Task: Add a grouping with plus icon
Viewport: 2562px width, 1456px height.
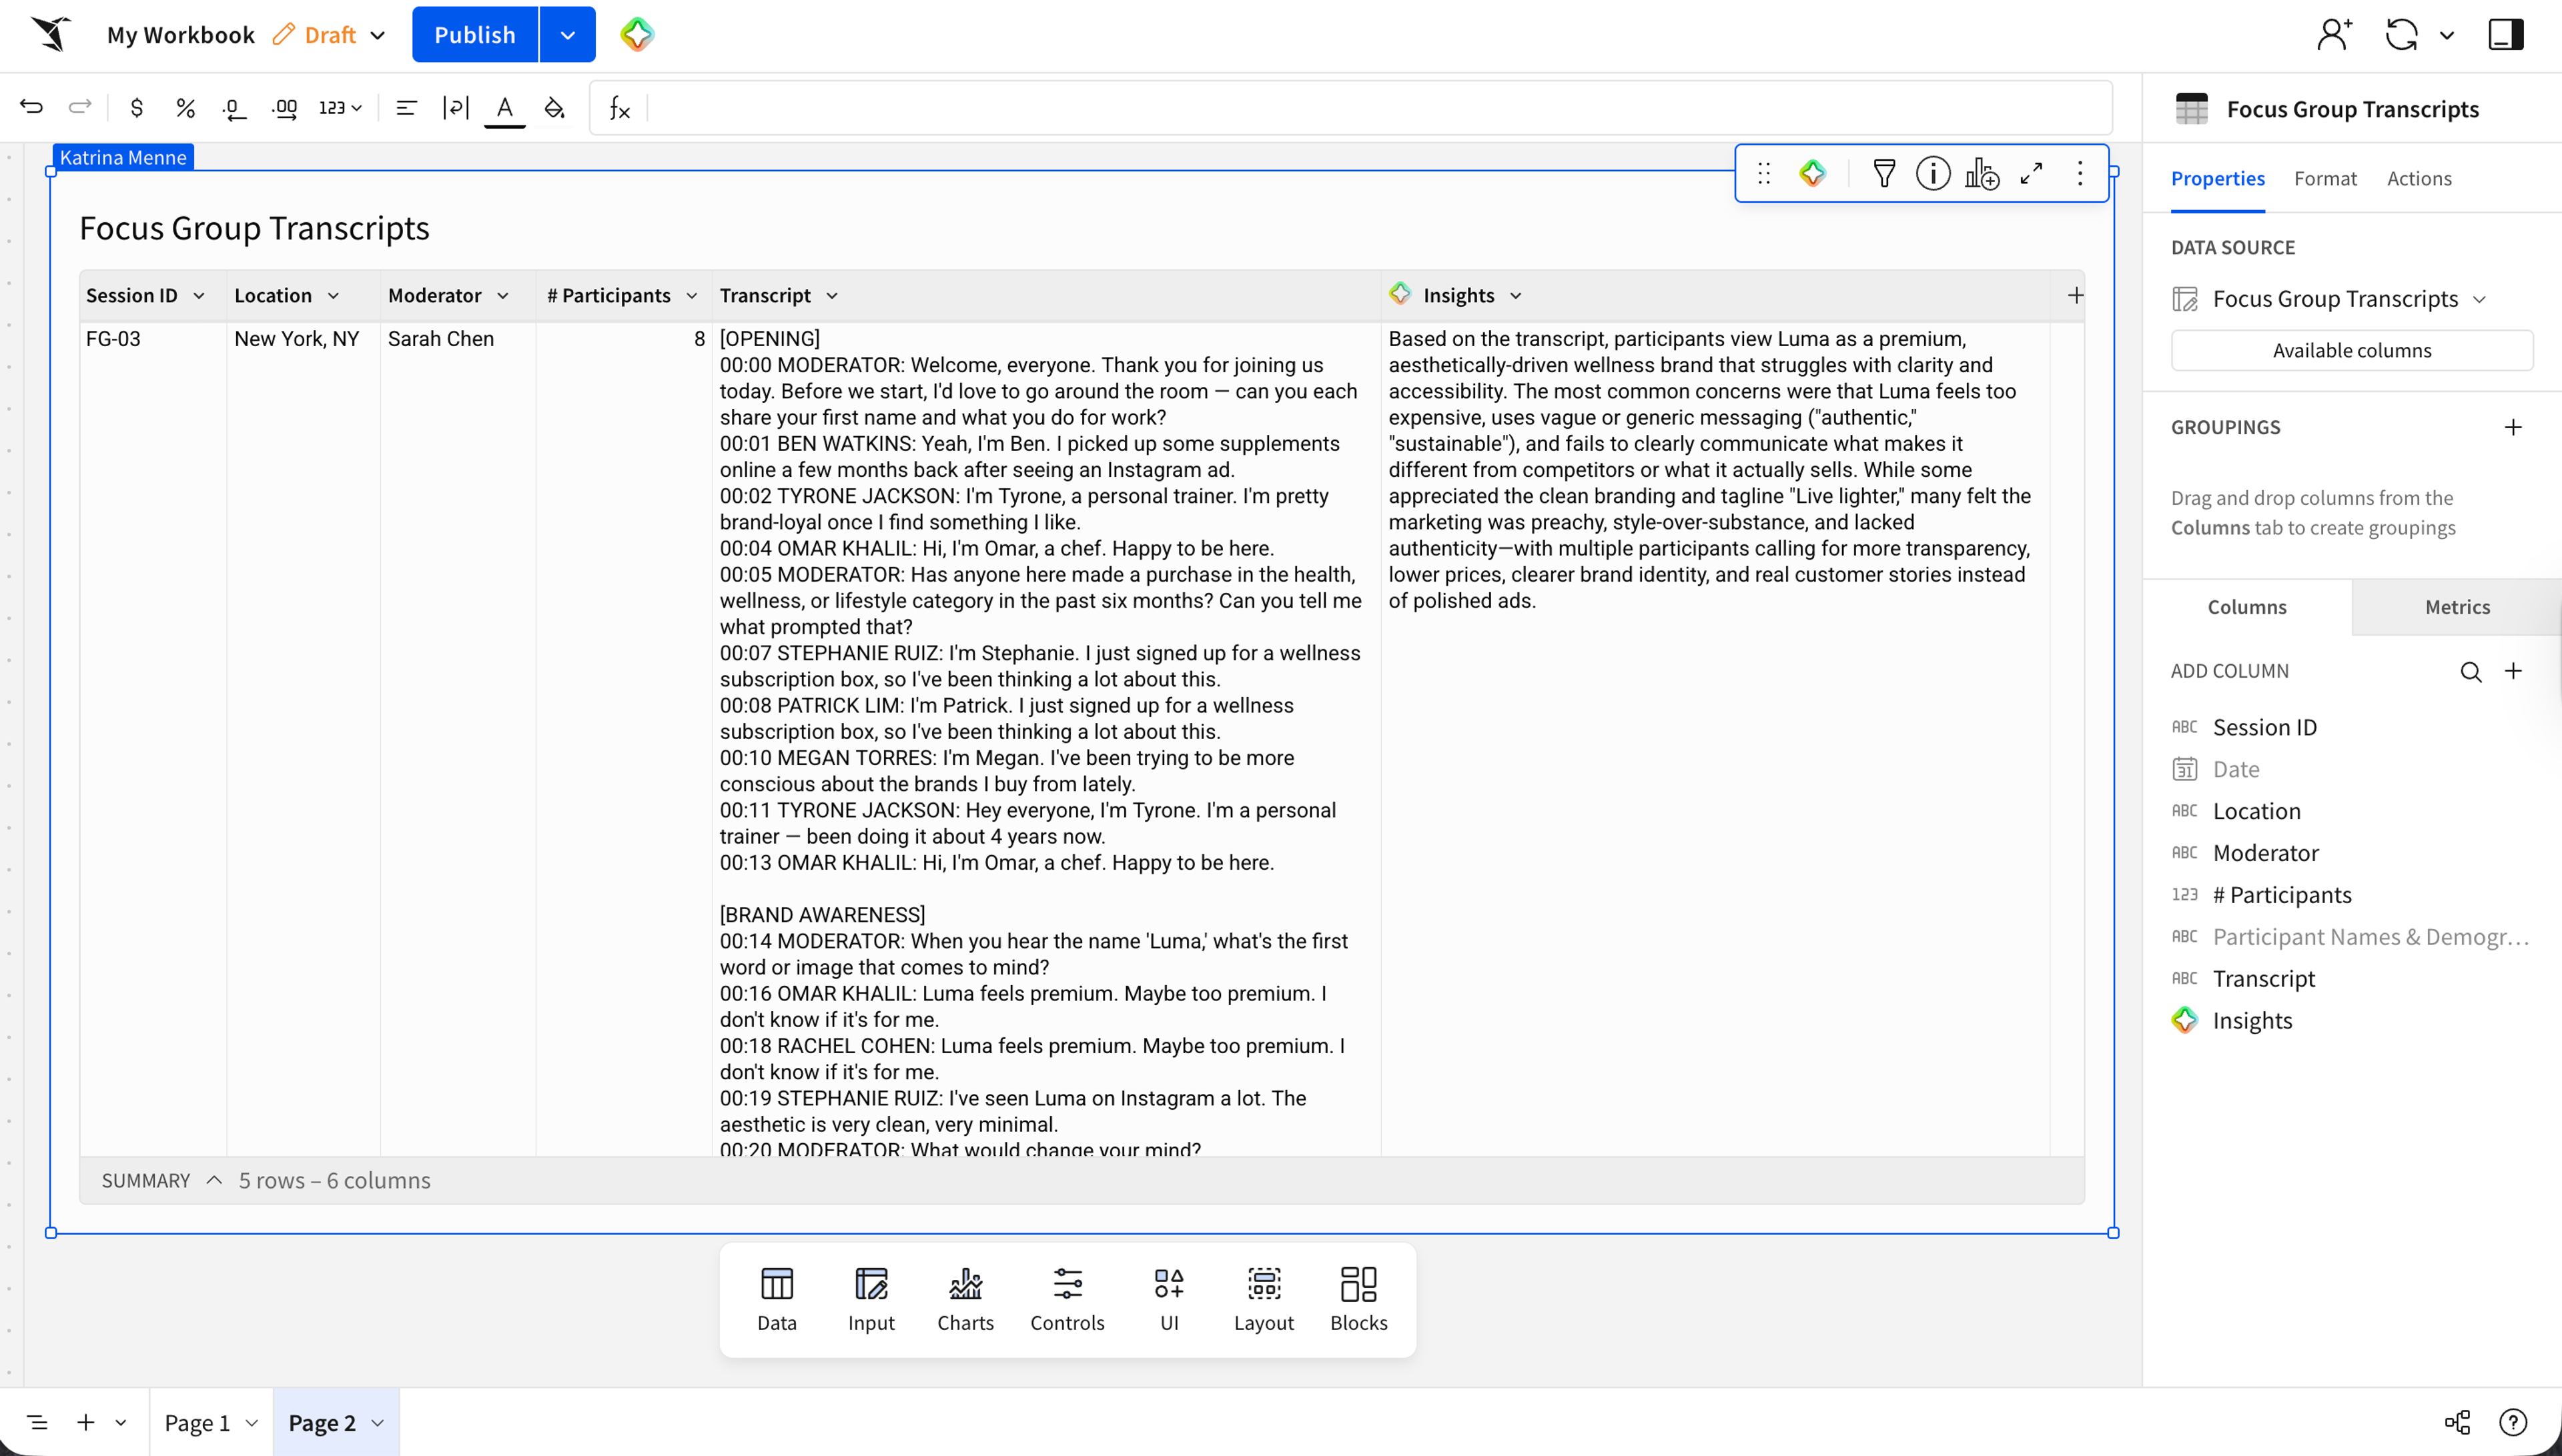Action: (2513, 427)
